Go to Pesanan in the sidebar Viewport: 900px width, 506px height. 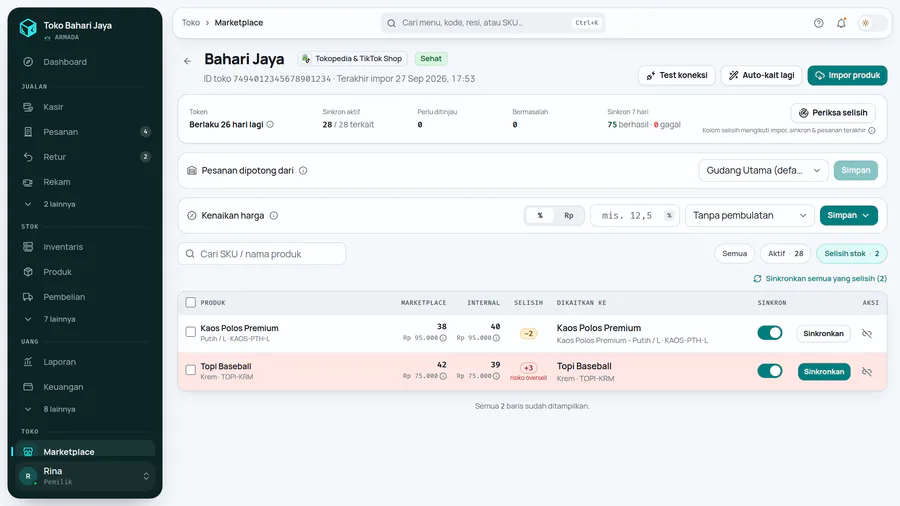[x=84, y=132]
